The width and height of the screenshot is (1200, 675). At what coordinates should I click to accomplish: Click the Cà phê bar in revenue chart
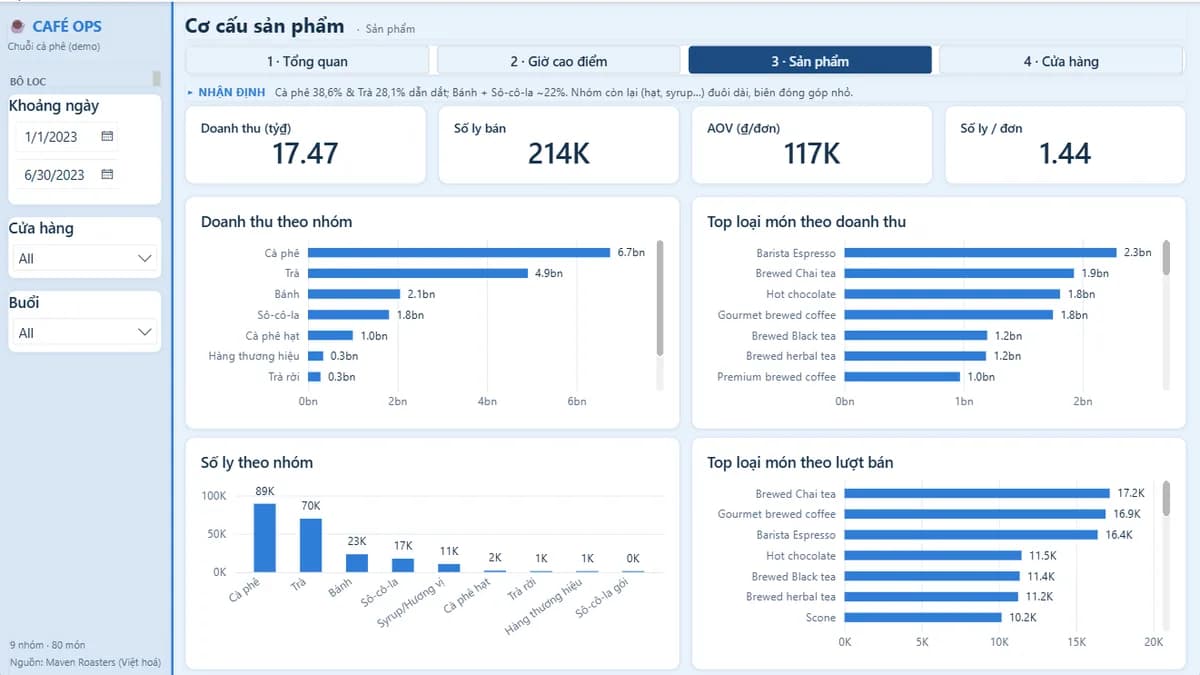tap(459, 253)
